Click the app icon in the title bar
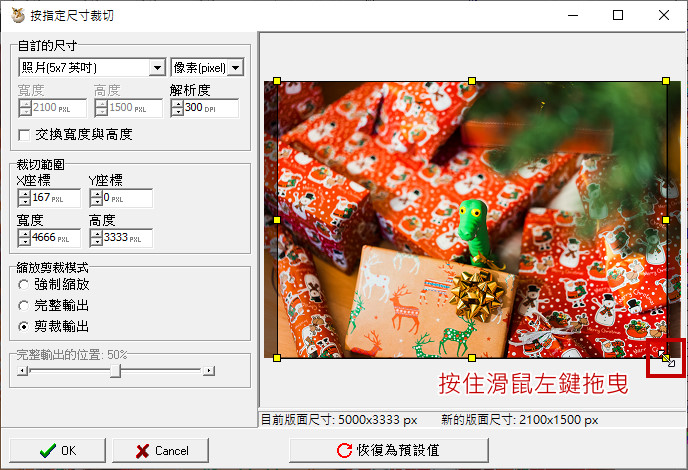The width and height of the screenshot is (688, 470). click(18, 15)
